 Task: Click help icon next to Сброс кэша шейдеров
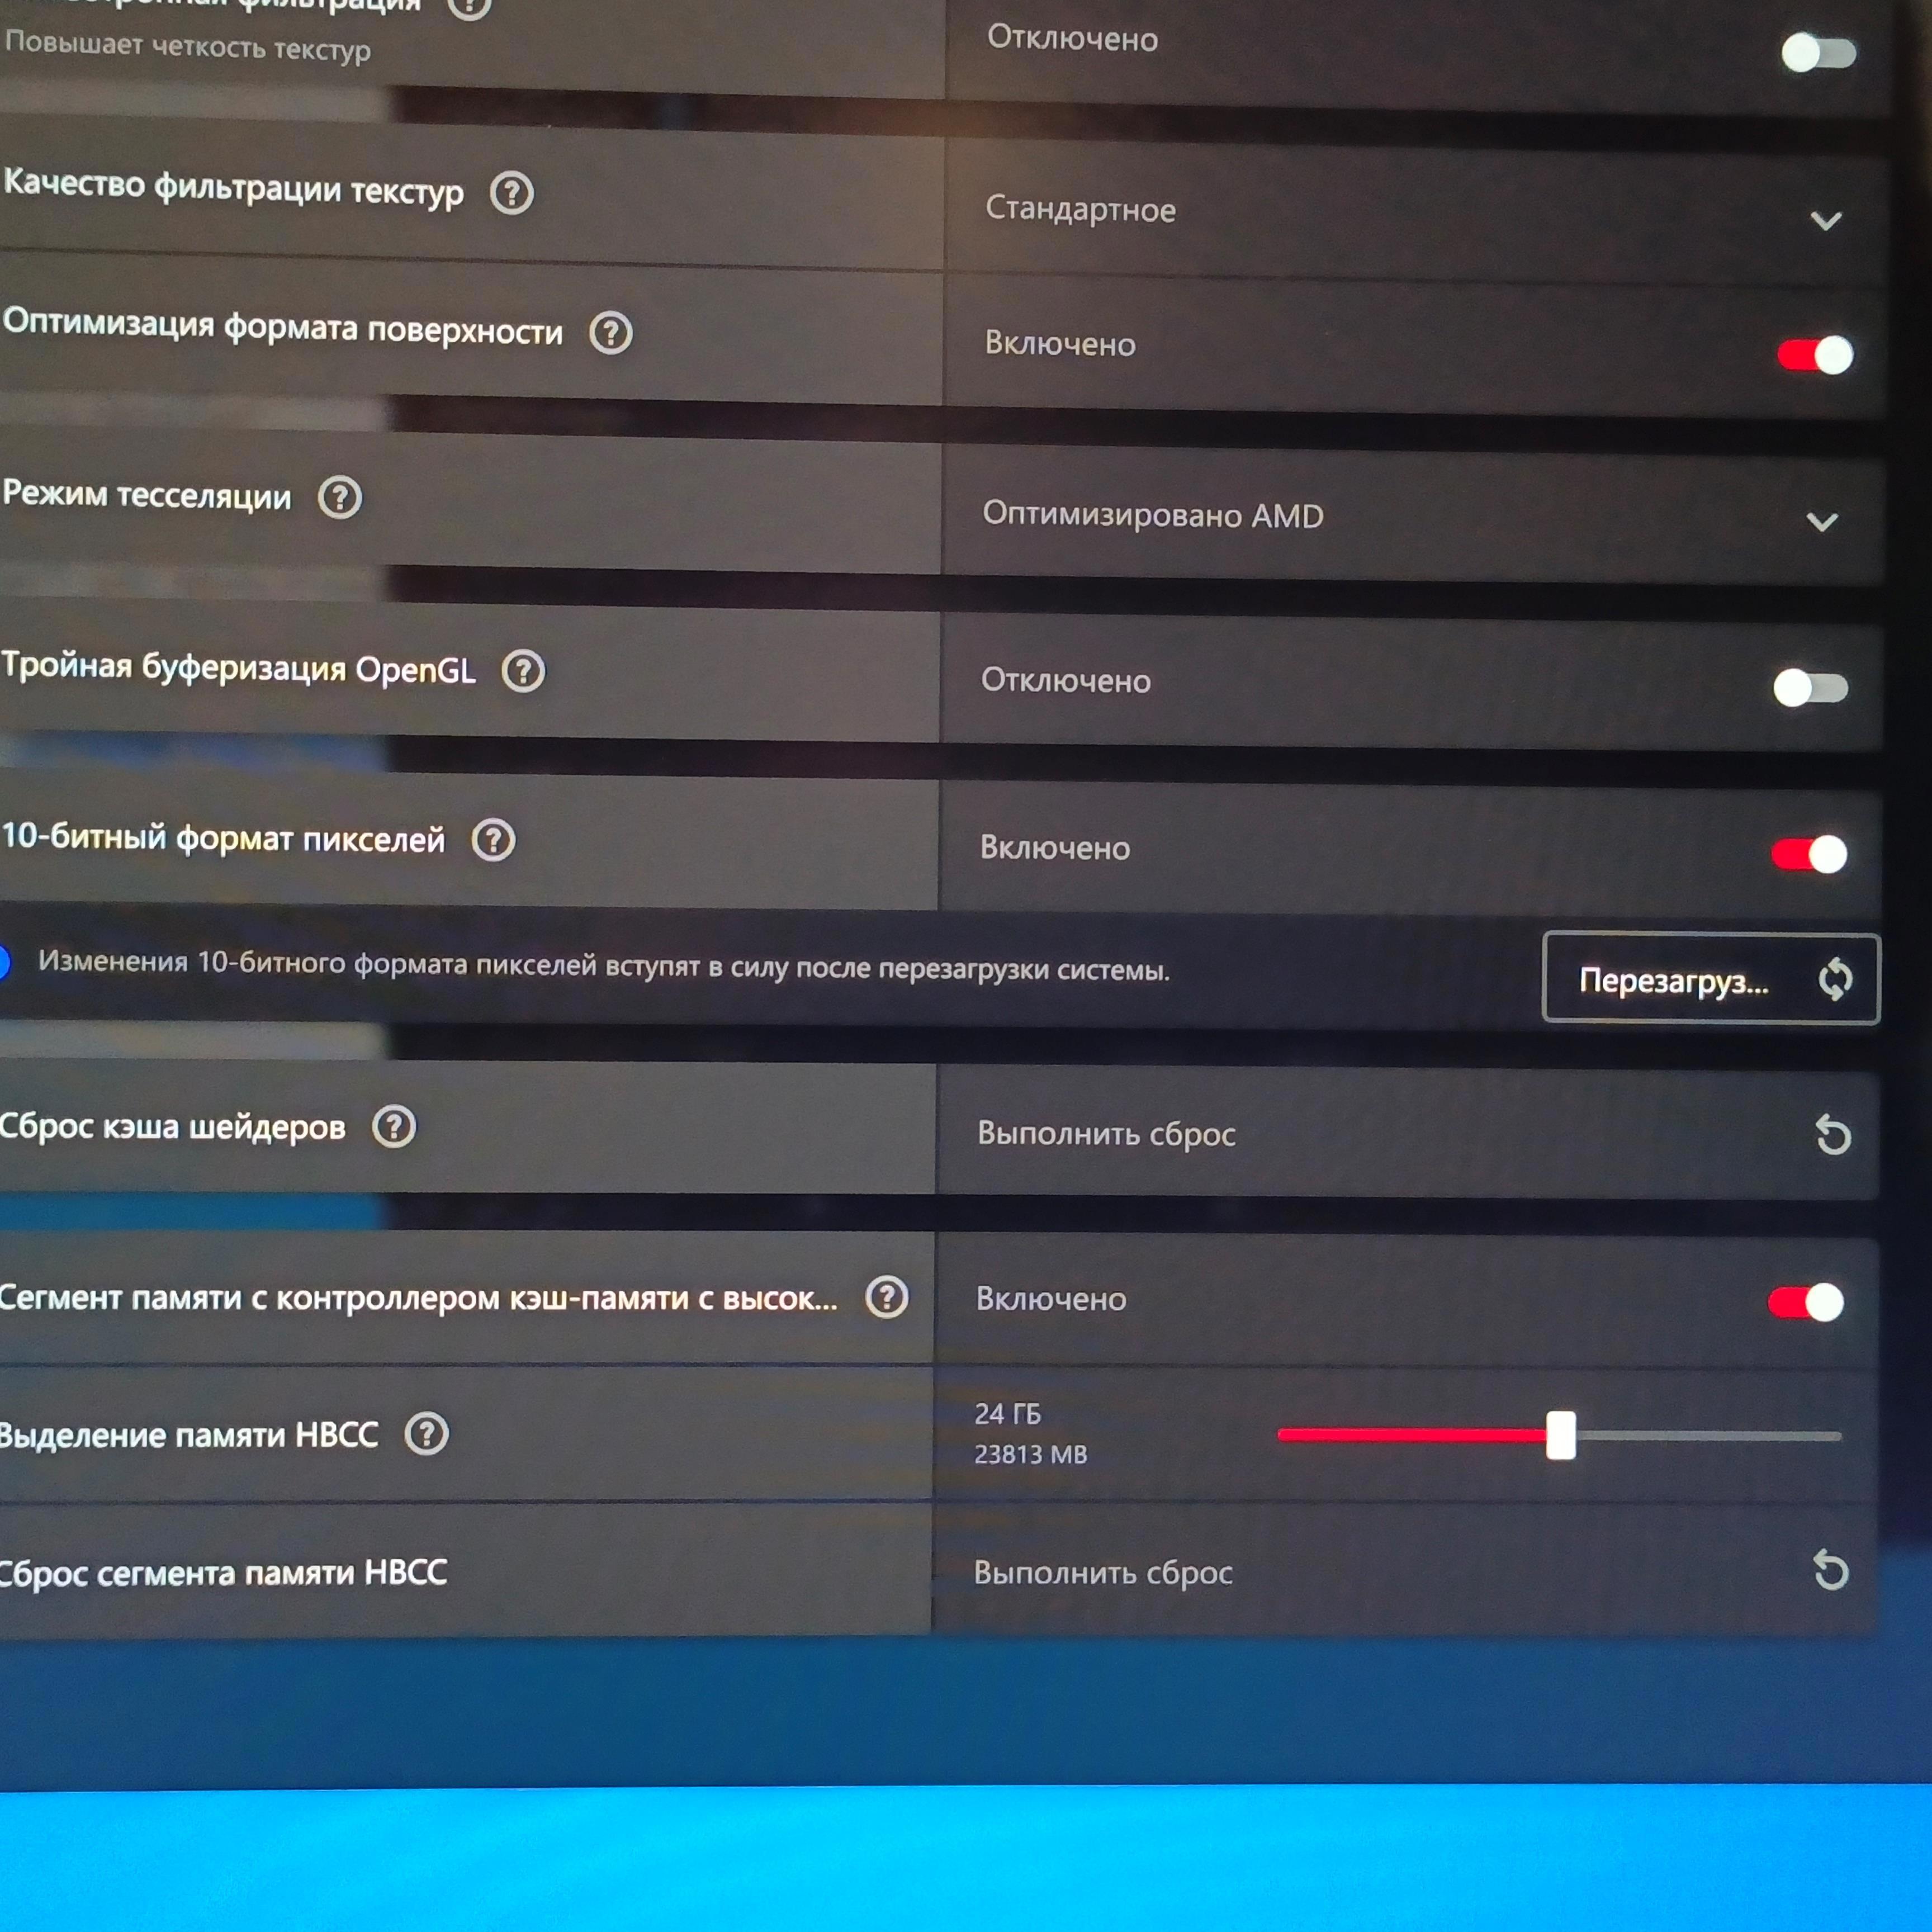[x=394, y=1127]
